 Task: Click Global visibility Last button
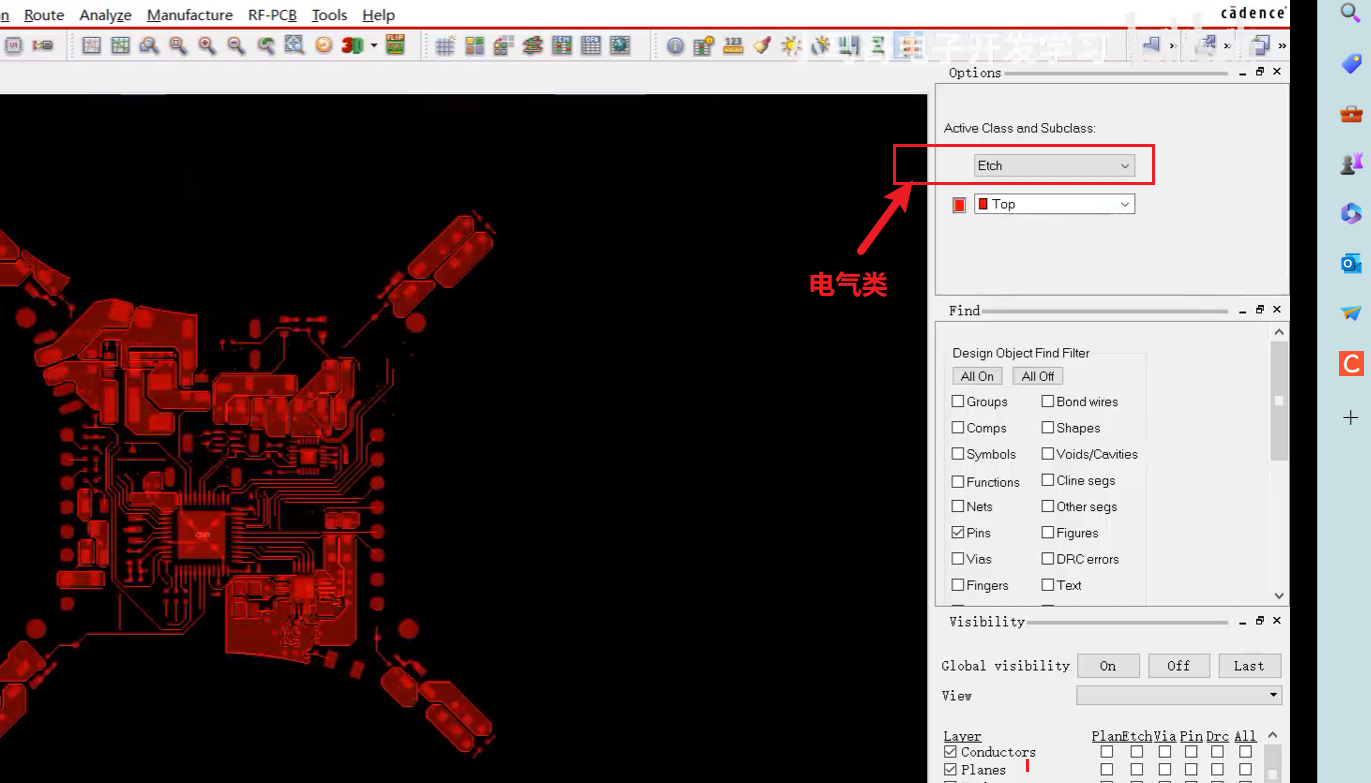tap(1249, 666)
